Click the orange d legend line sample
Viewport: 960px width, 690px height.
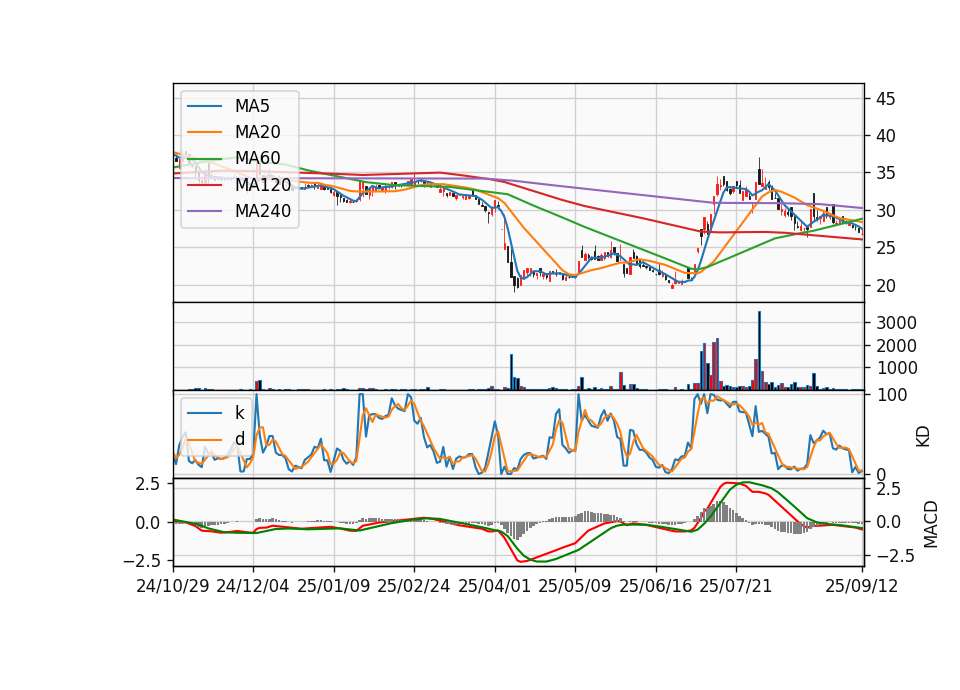point(204,439)
